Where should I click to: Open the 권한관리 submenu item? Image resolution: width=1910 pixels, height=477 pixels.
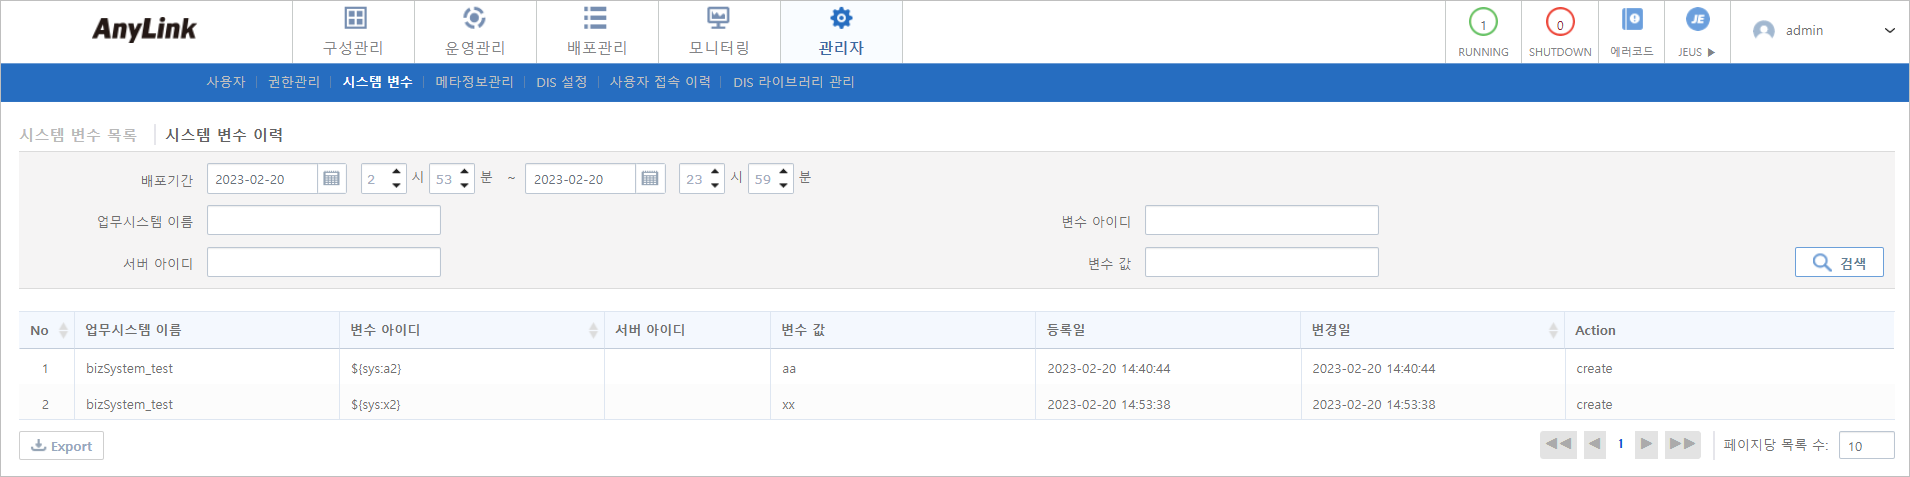294,82
